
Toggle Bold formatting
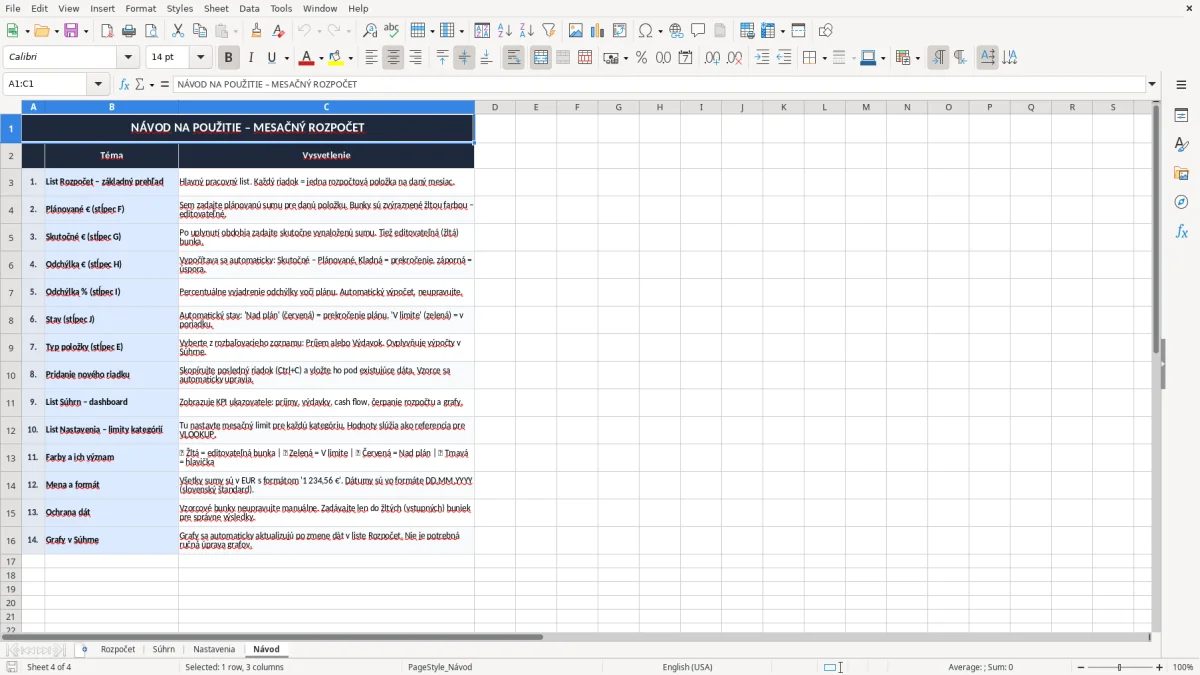[228, 58]
